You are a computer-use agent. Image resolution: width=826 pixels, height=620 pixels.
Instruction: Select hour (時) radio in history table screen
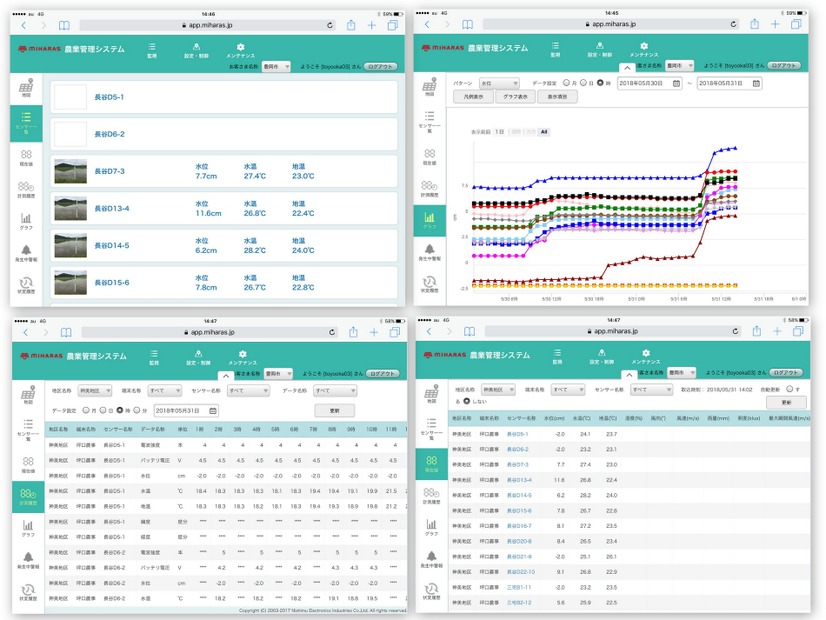pyautogui.click(x=120, y=410)
